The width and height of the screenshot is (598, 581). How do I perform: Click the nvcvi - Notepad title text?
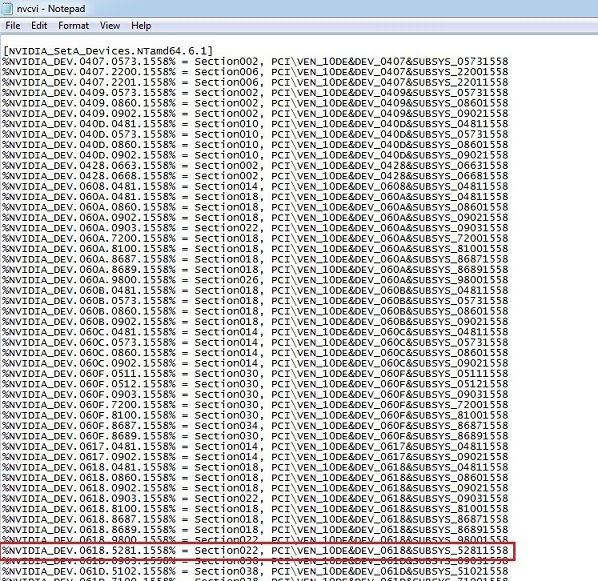51,8
